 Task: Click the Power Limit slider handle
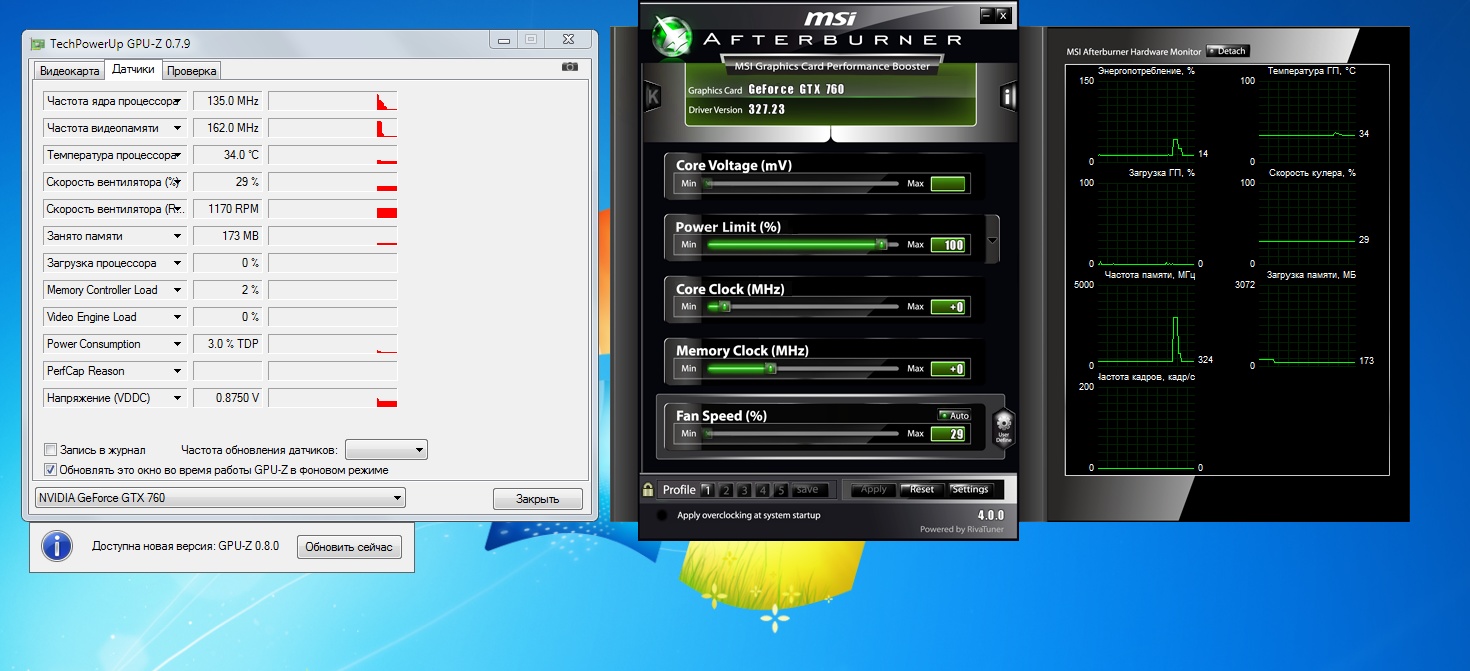pos(881,244)
